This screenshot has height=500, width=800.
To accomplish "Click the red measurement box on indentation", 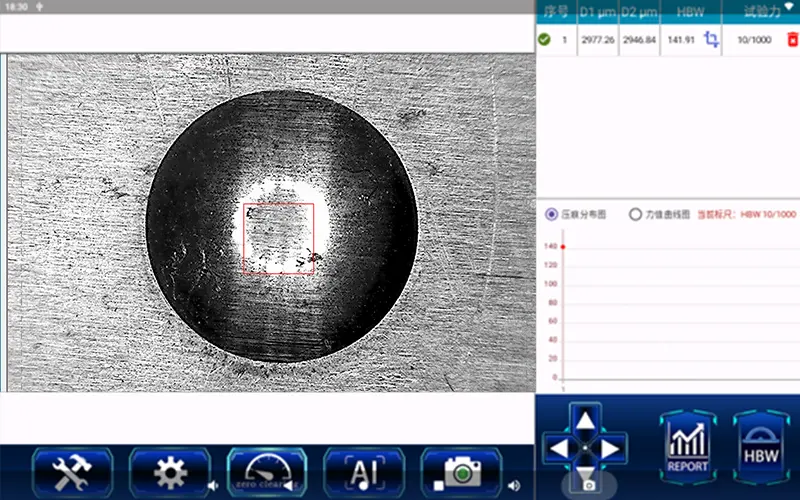I will (279, 239).
